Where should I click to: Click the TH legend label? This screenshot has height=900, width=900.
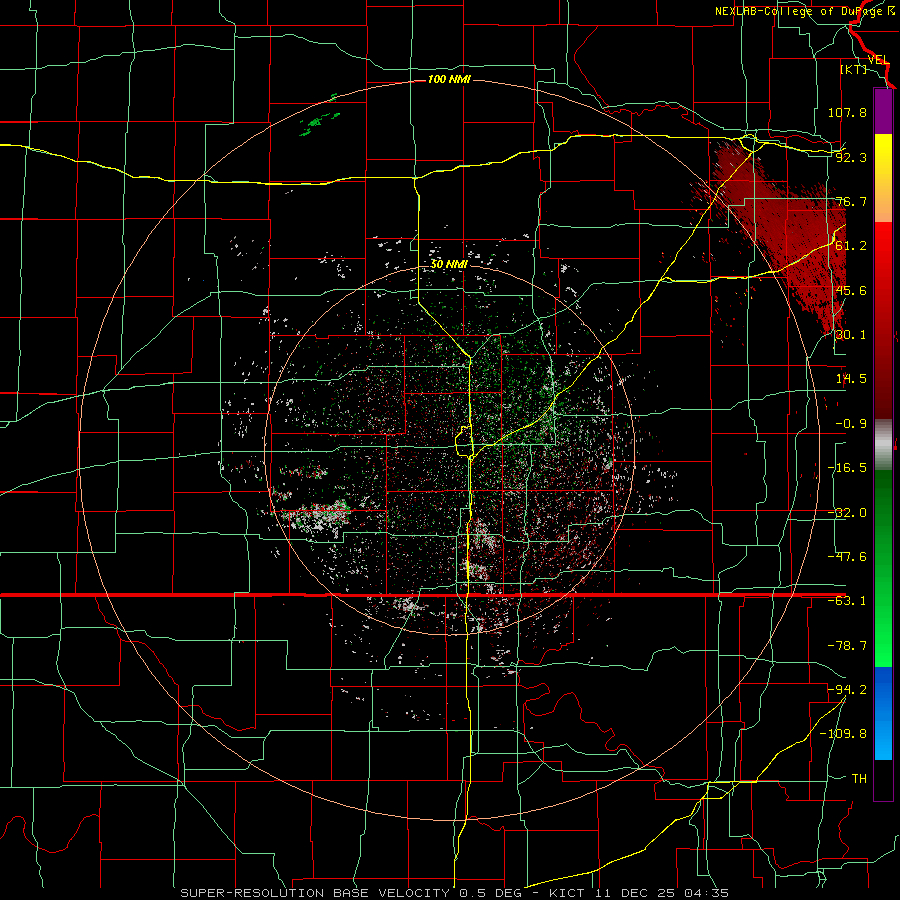pos(859,778)
